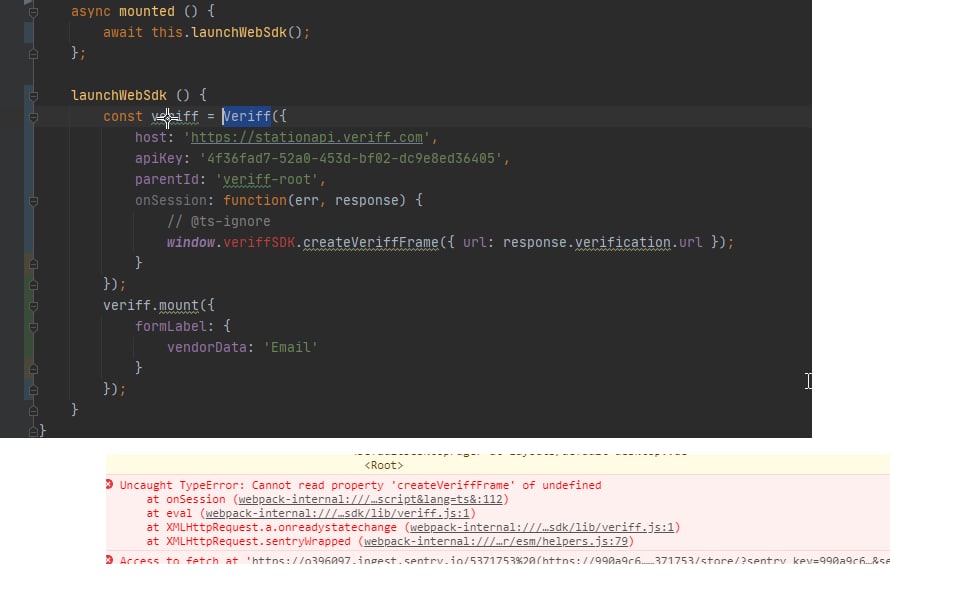Screen dimensions: 972x594
Task: Click the vendorData property name
Action: (x=207, y=347)
